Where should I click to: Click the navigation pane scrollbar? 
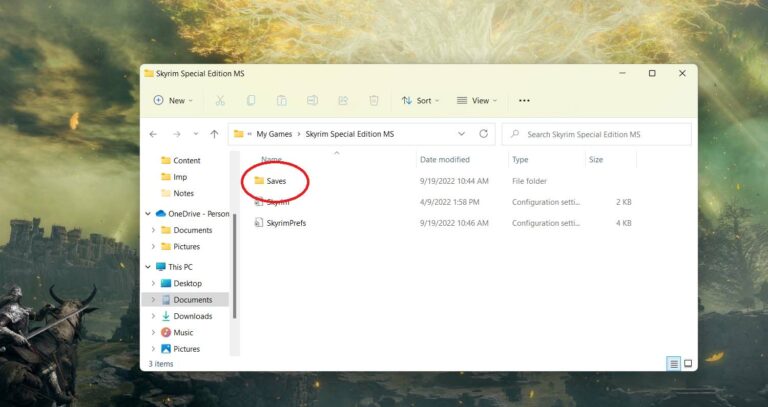235,267
